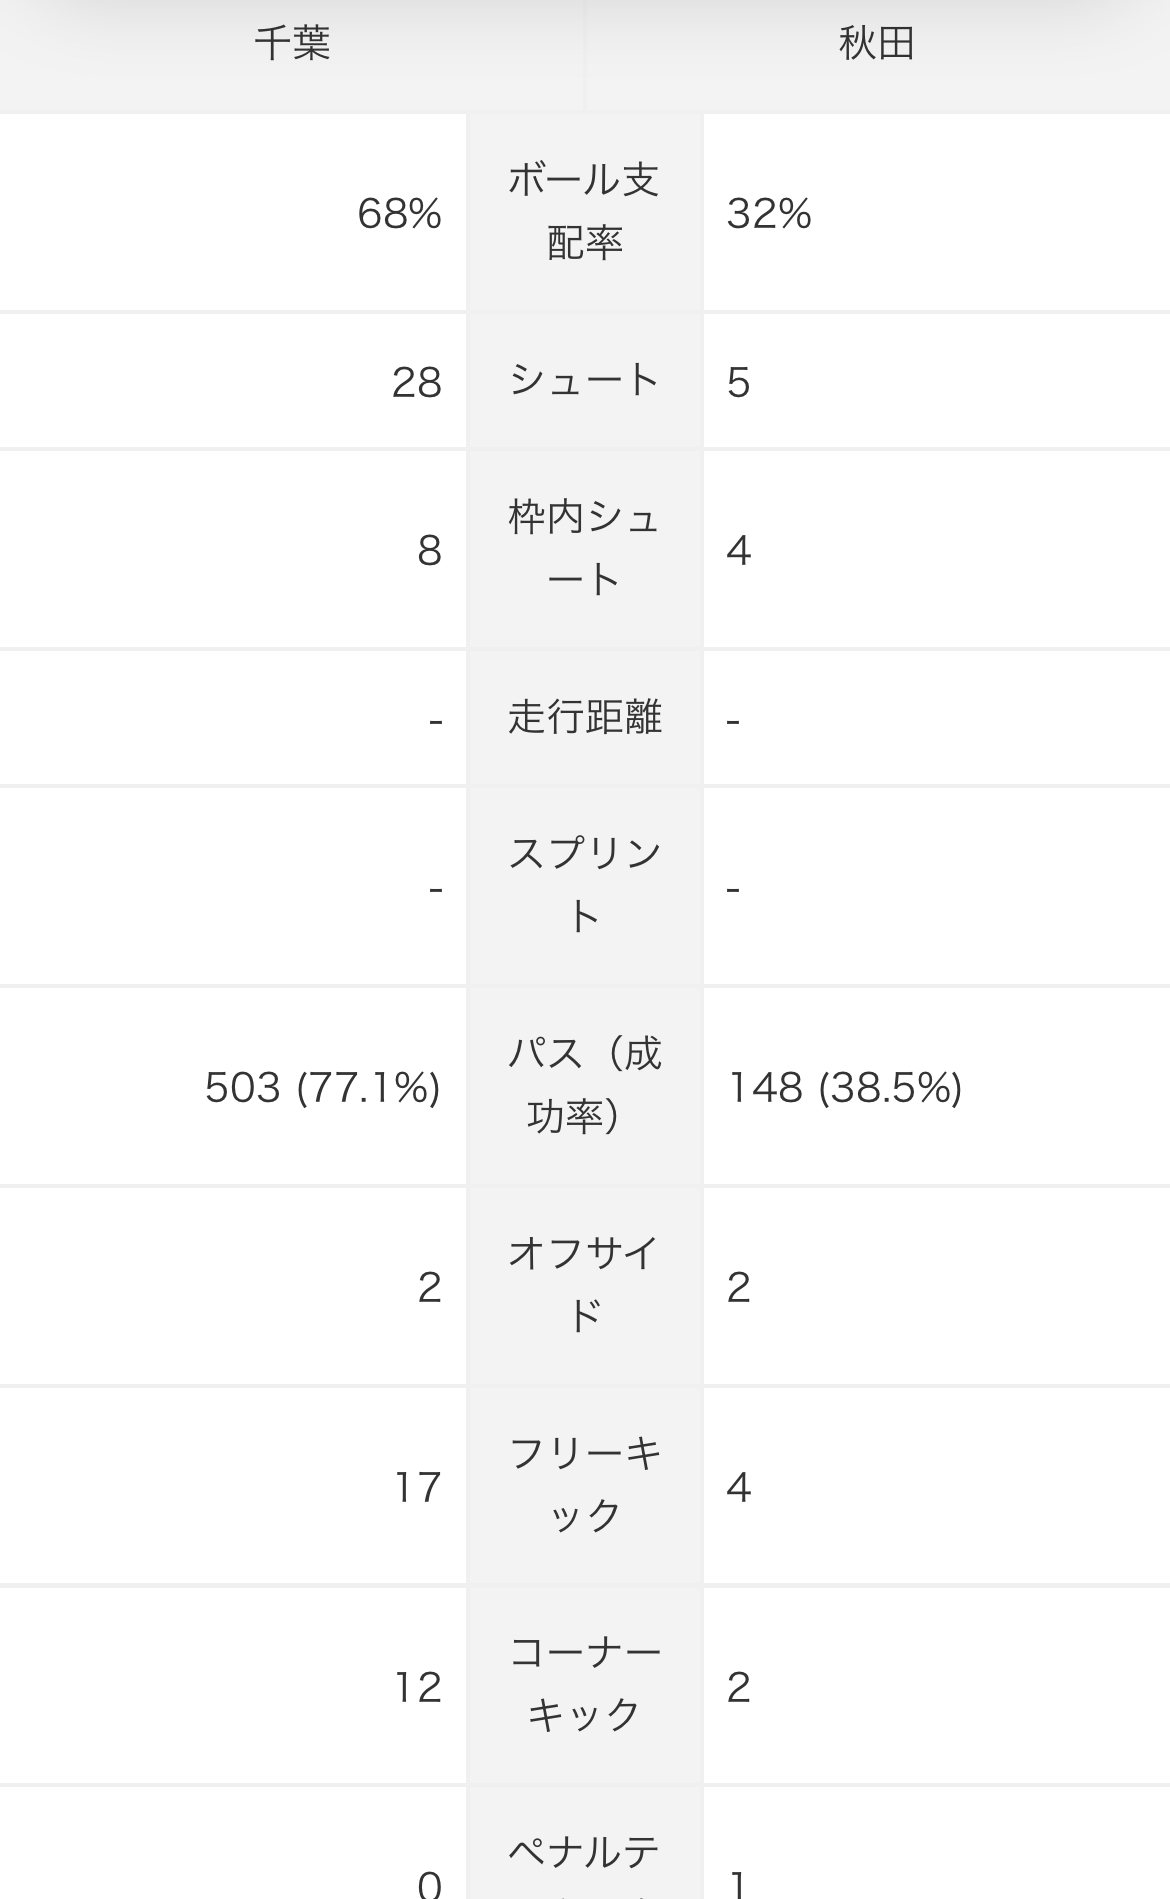Click the フリーキック row label
Screen dimensions: 1170x1899
pyautogui.click(x=584, y=1485)
